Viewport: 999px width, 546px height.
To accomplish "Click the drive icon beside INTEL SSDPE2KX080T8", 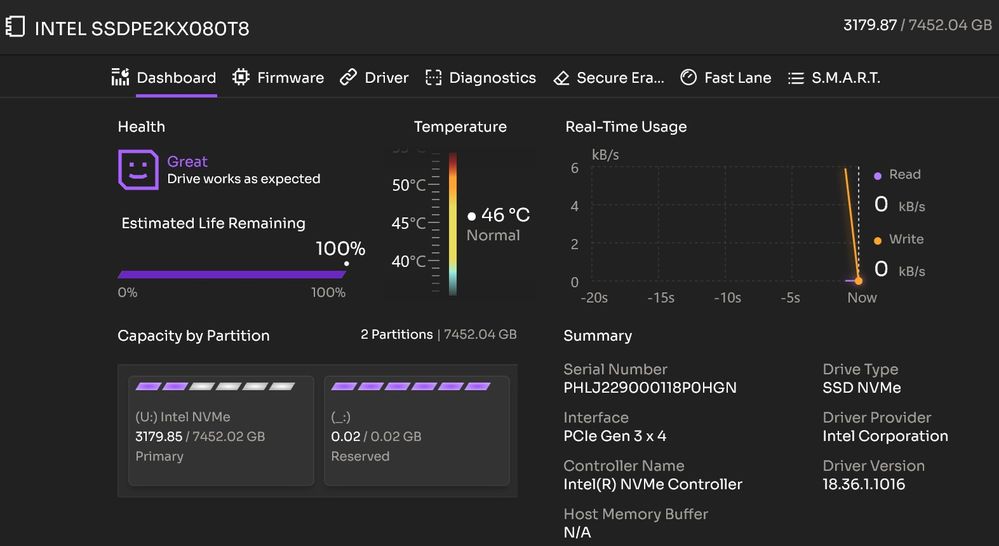I will 15,27.
